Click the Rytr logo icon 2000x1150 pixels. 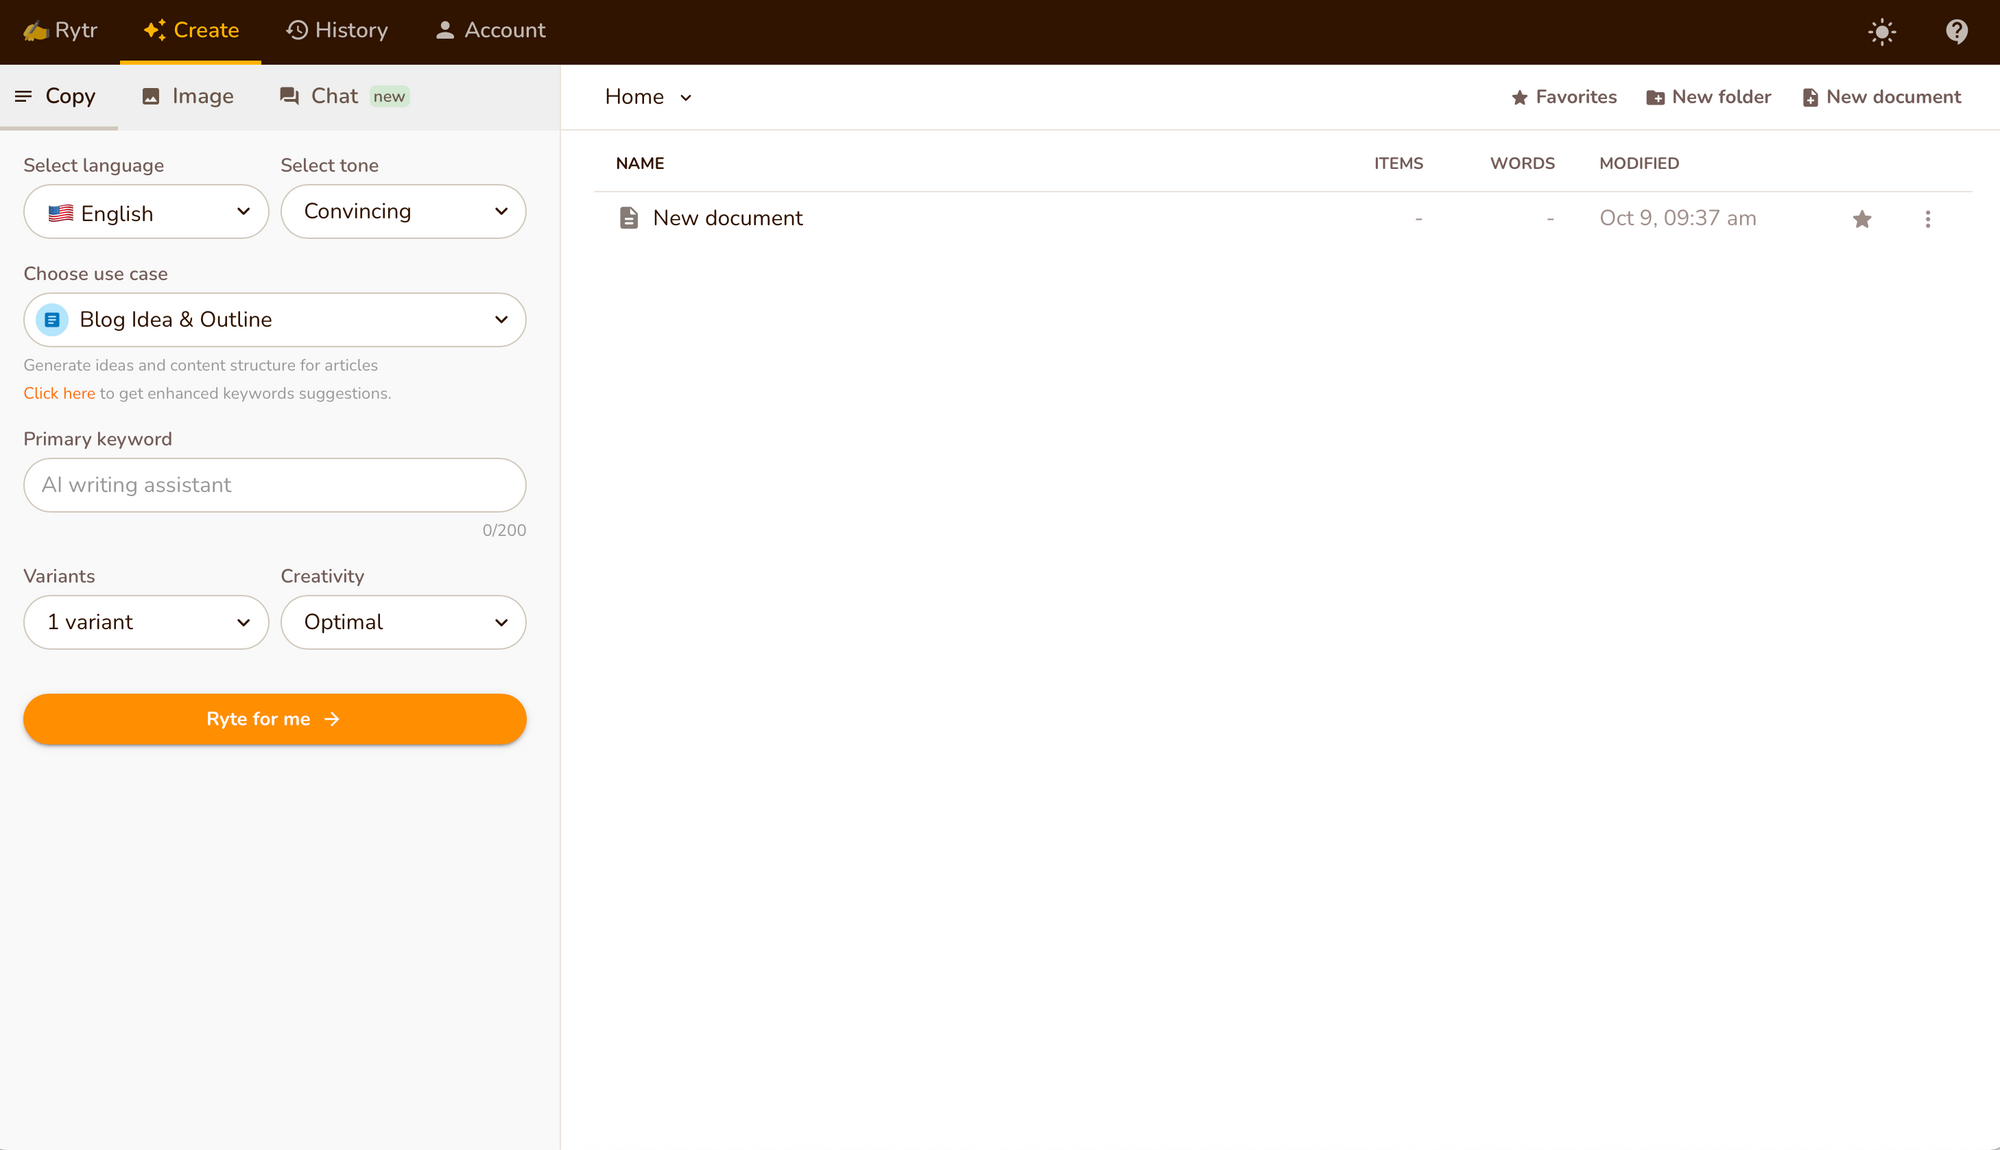[36, 31]
